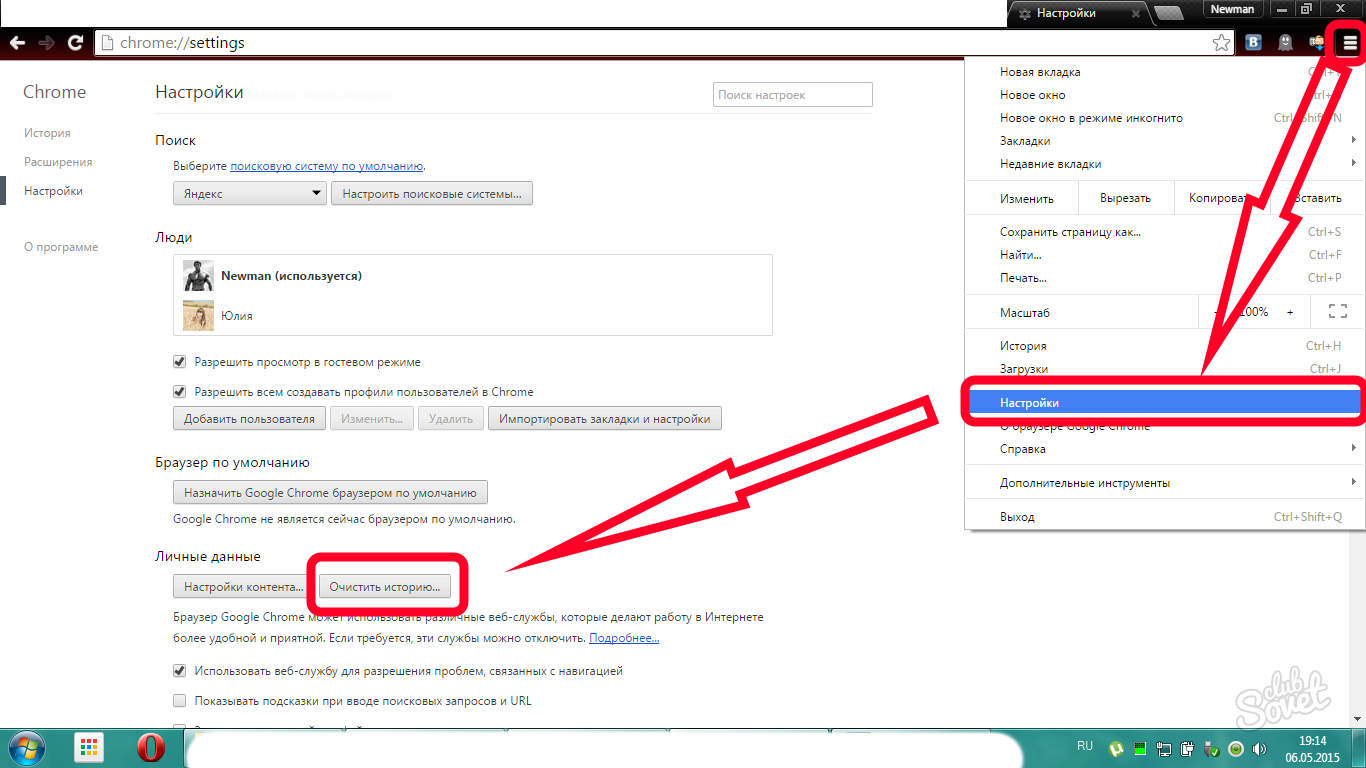This screenshot has height=768, width=1366.
Task: Expand the Недавние вкладки submenu
Action: click(1164, 164)
